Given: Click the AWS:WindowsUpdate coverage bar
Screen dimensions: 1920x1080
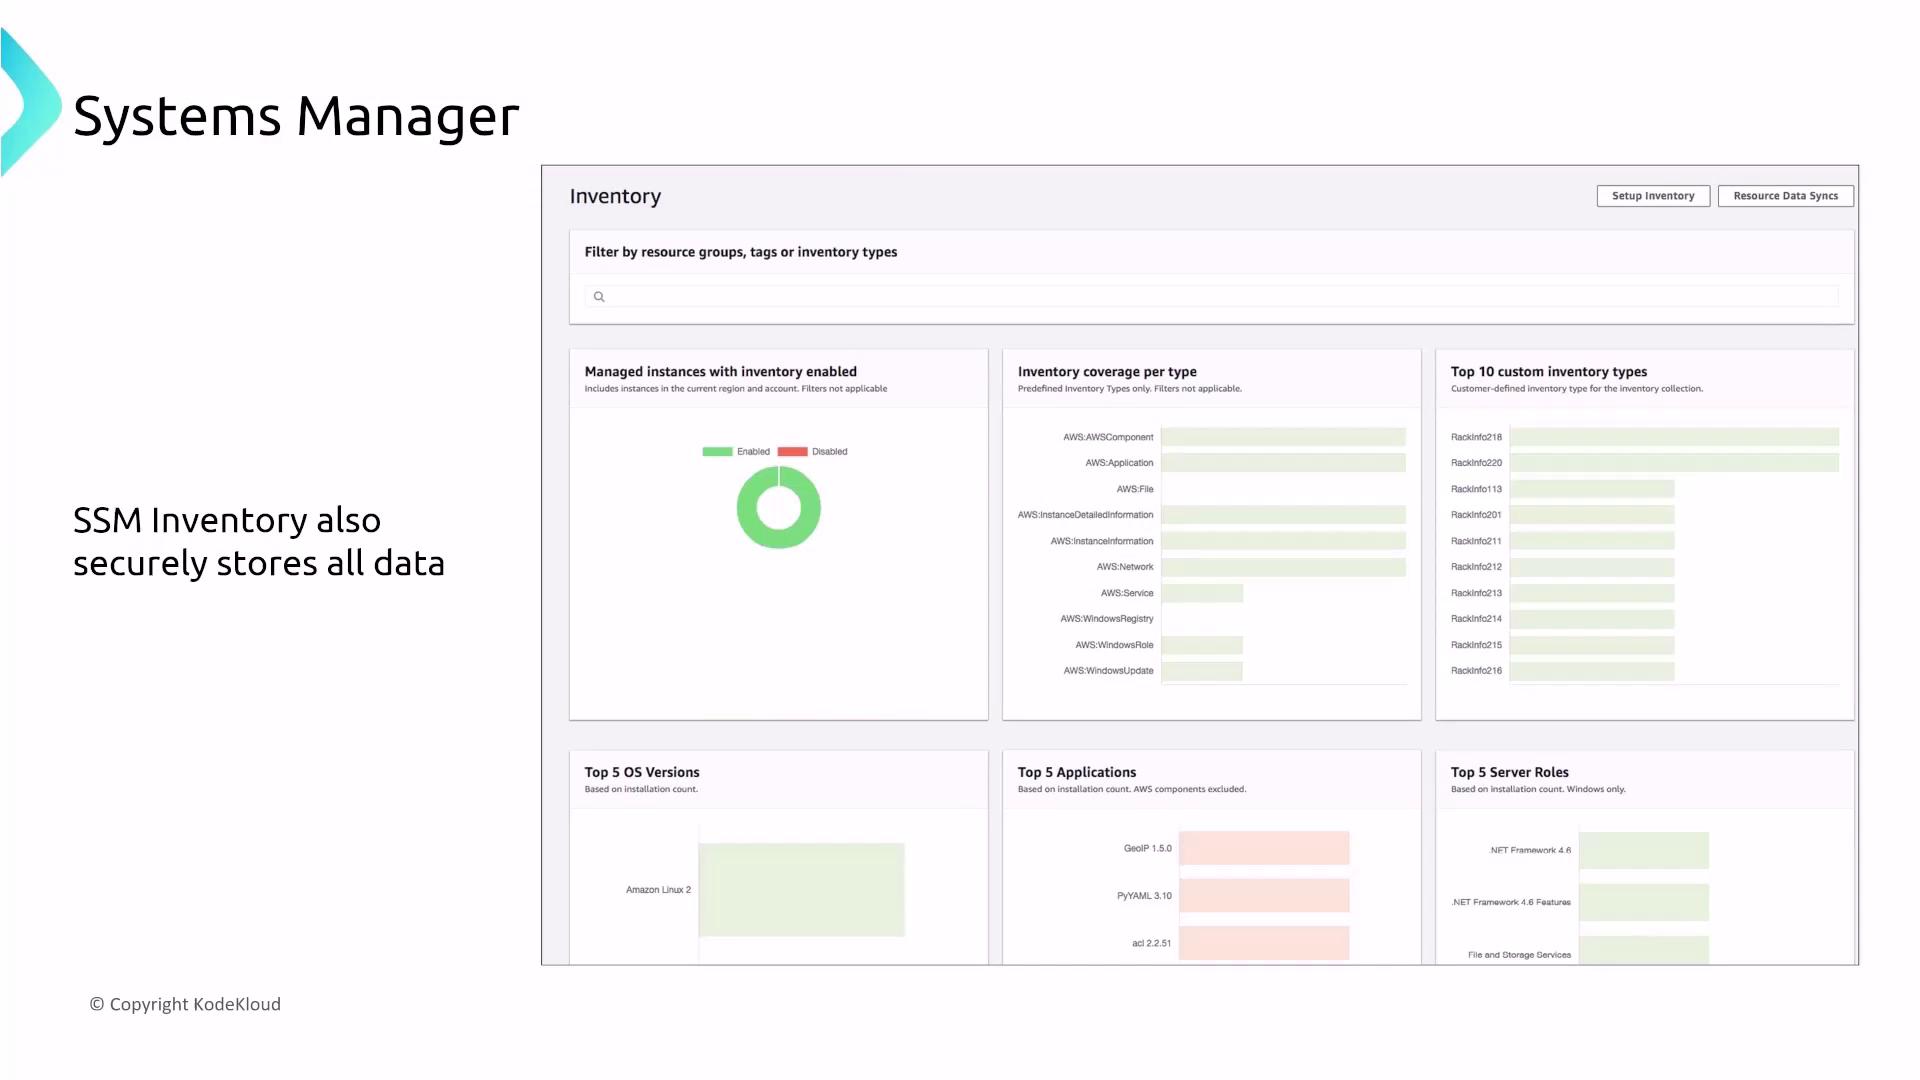Looking at the screenshot, I should point(1202,671).
